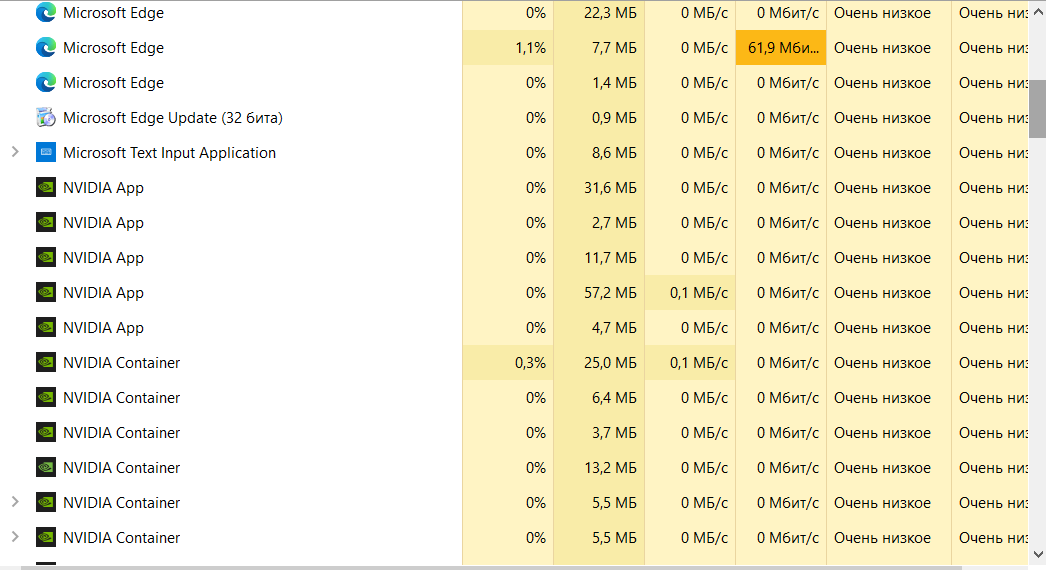The height and width of the screenshot is (570, 1046).
Task: Click the NVIDIA App icon using 31,6 МБ
Action: point(45,188)
